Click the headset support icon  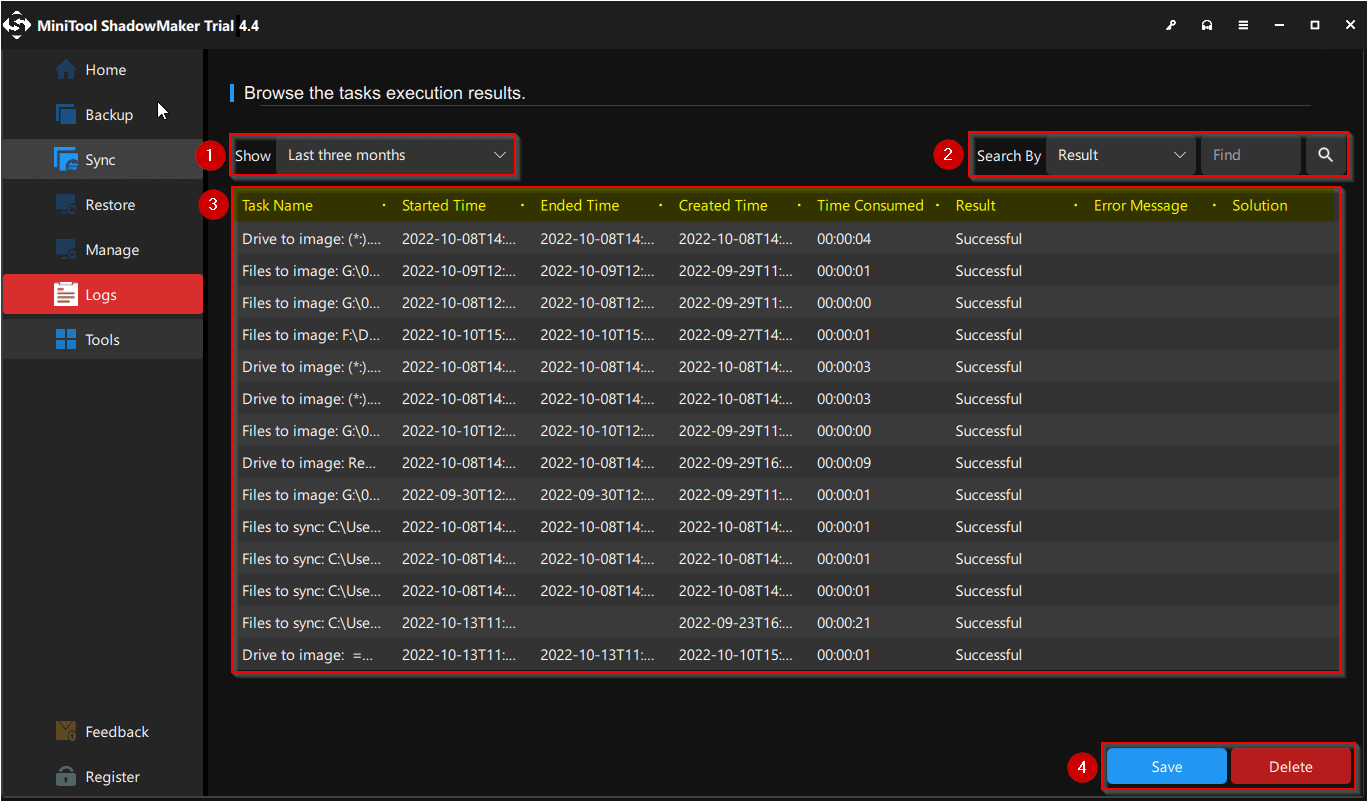[1207, 25]
